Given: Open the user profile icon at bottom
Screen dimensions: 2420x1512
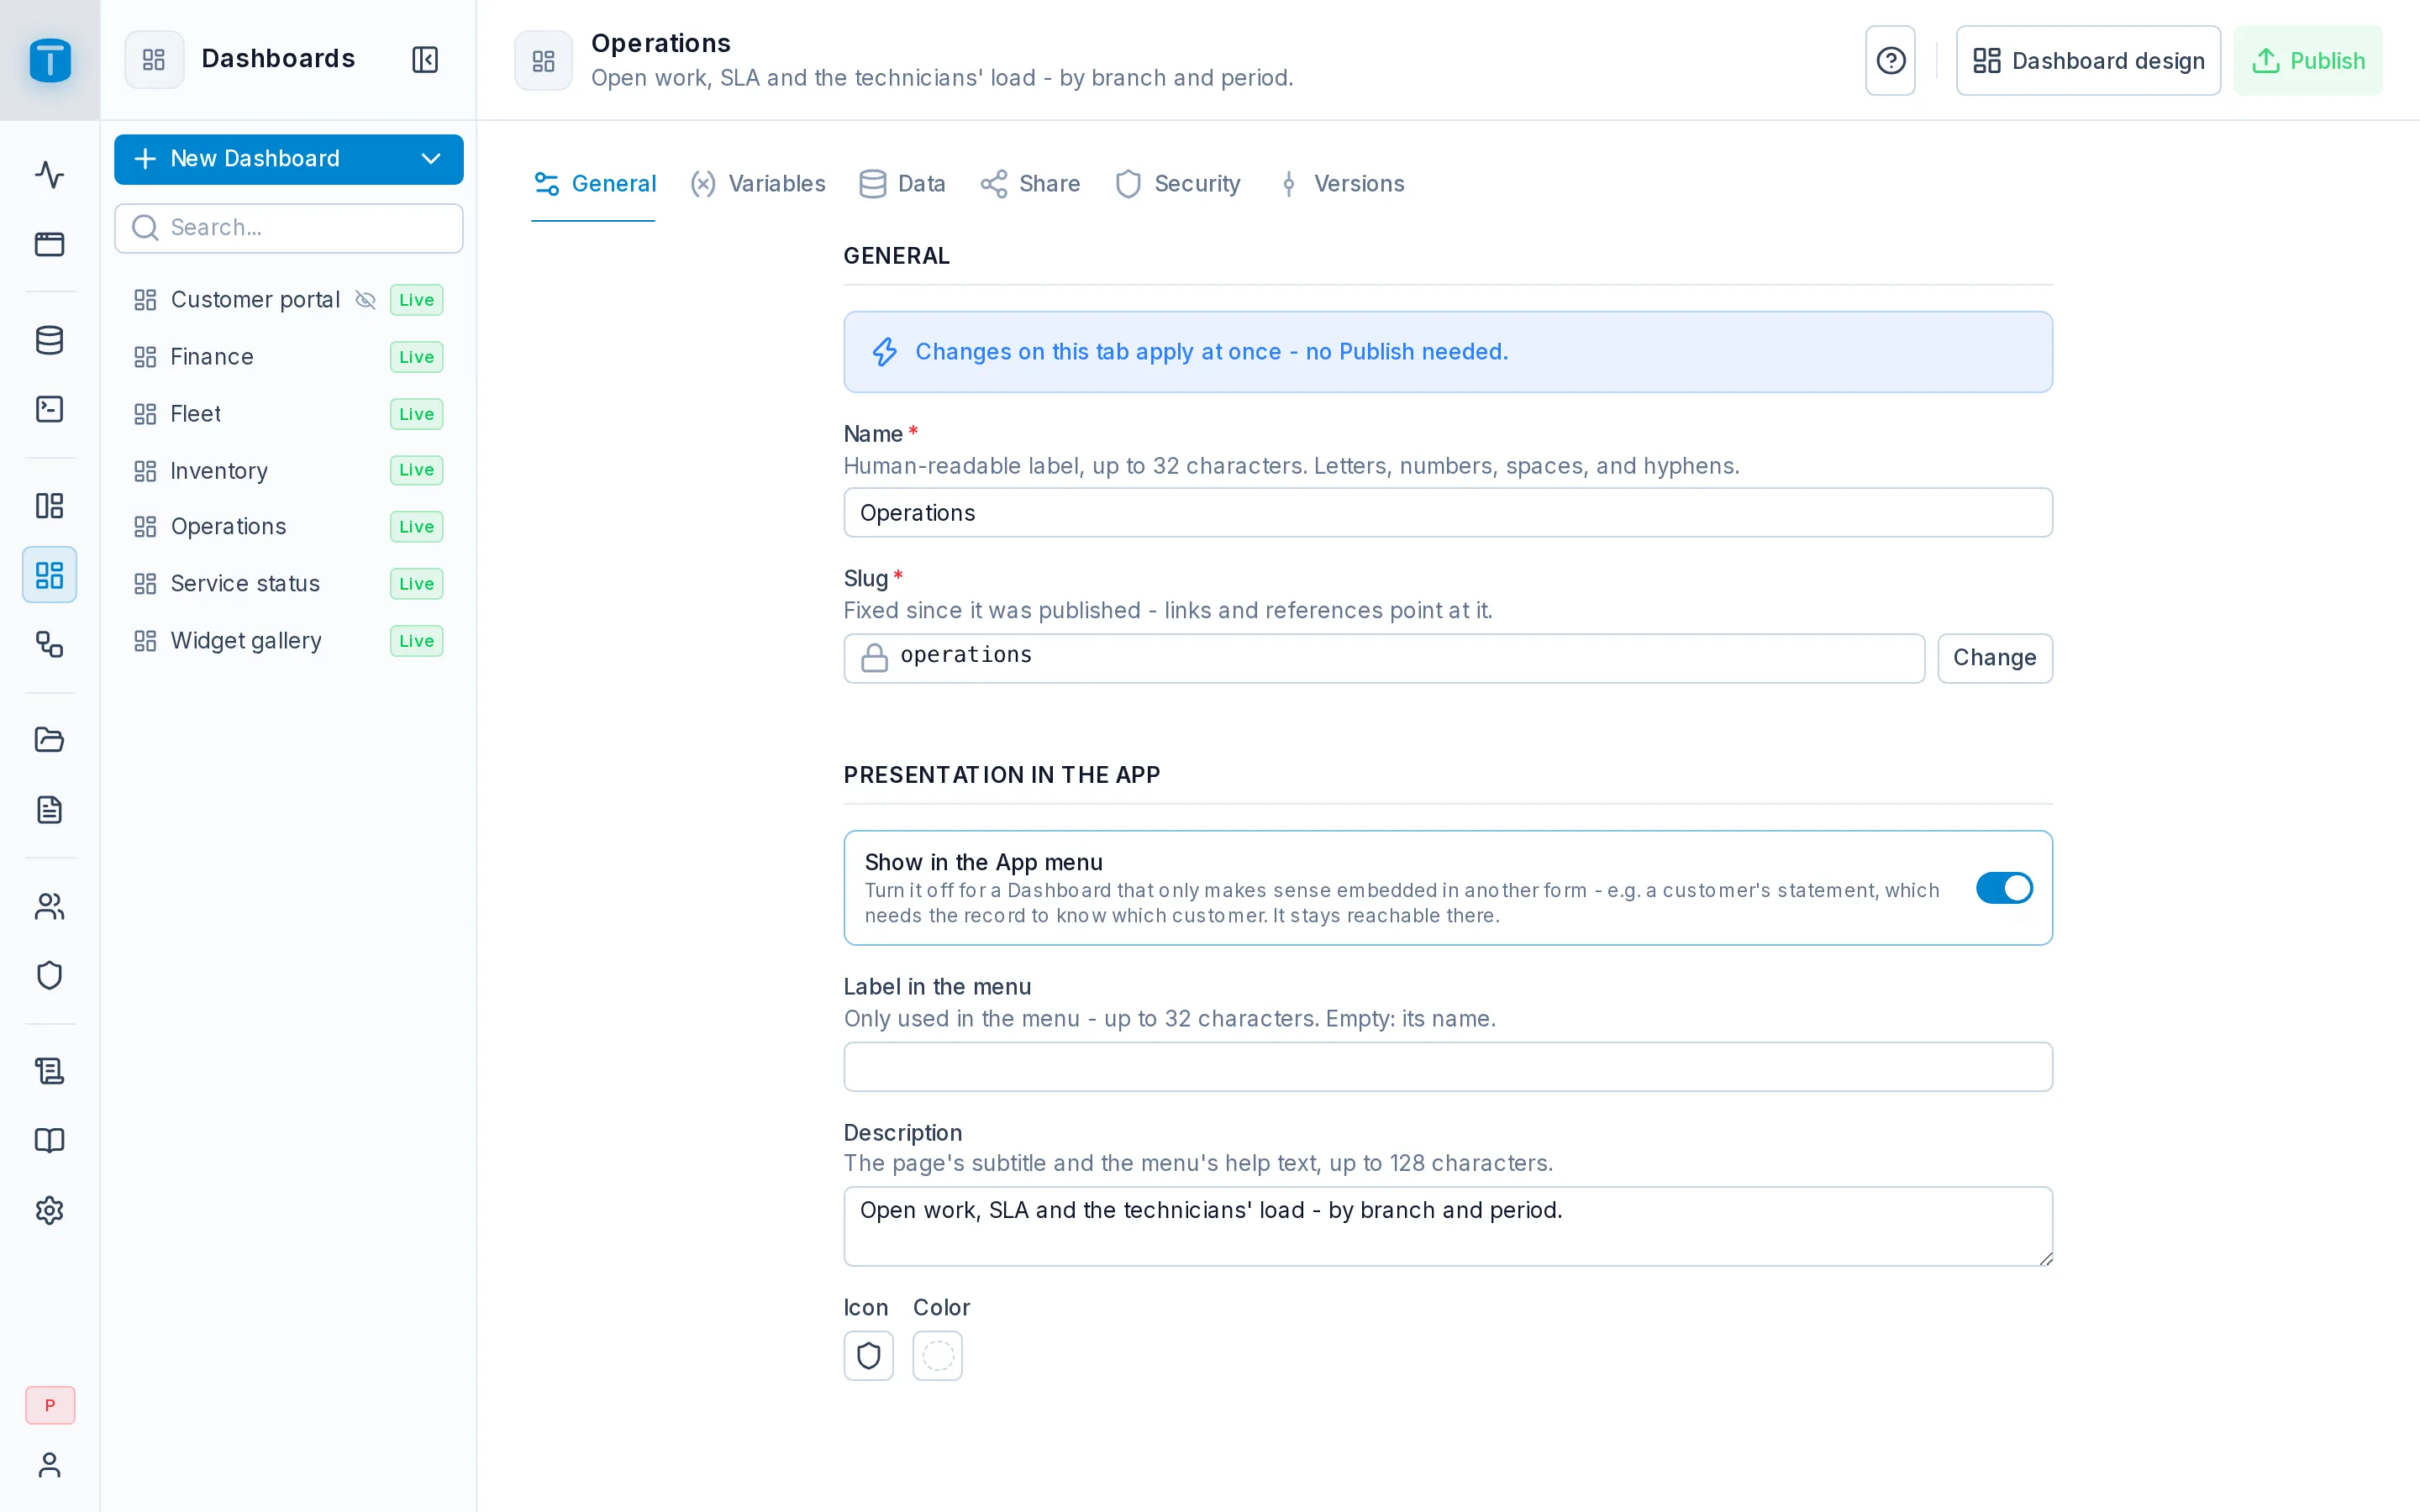Looking at the screenshot, I should coord(50,1465).
